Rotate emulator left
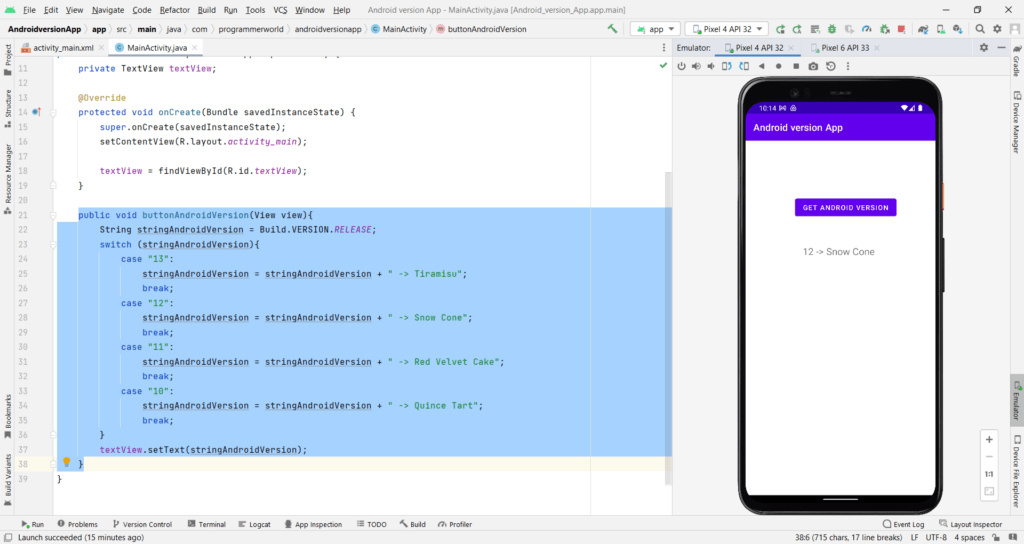Screen dimensions: 1024x544 tap(727, 66)
